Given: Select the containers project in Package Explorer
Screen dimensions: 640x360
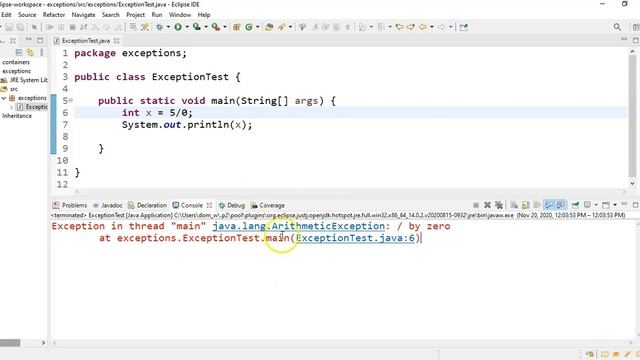Looking at the screenshot, I should coord(16,62).
